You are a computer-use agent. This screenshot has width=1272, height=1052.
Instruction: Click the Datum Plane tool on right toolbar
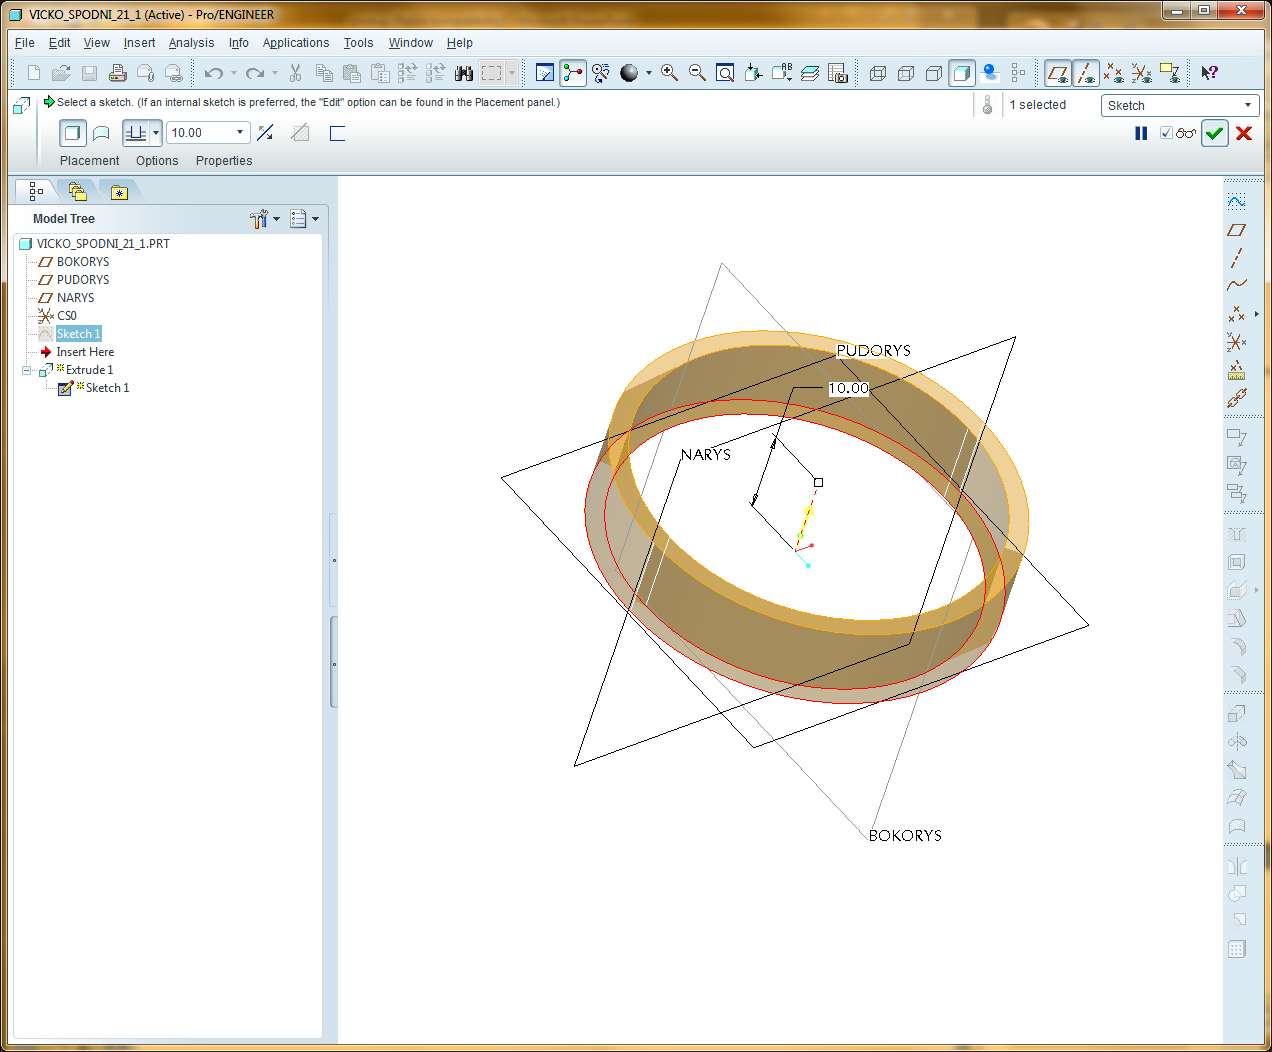(1237, 230)
